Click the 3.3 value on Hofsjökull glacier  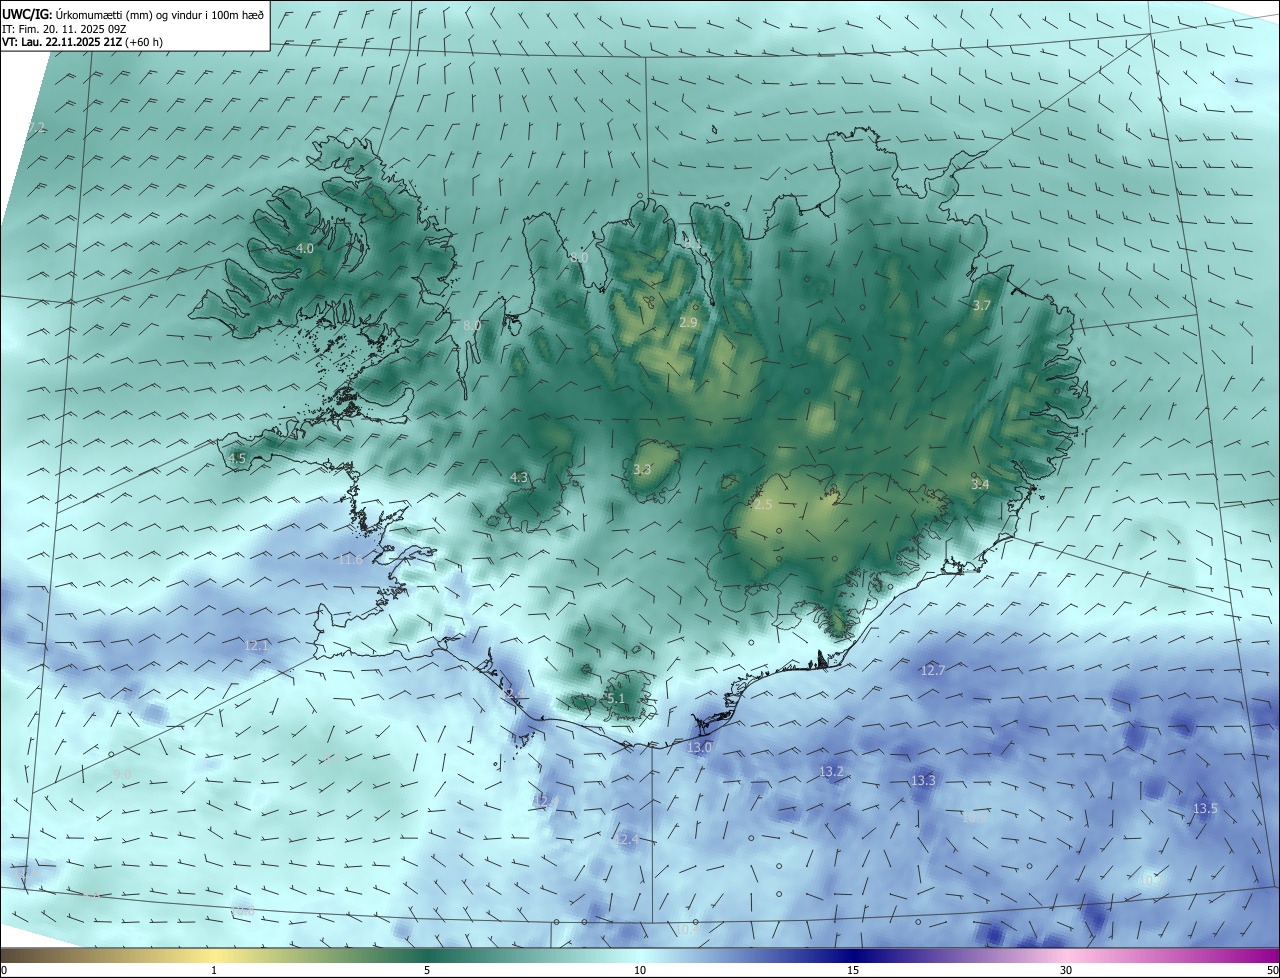pos(643,469)
